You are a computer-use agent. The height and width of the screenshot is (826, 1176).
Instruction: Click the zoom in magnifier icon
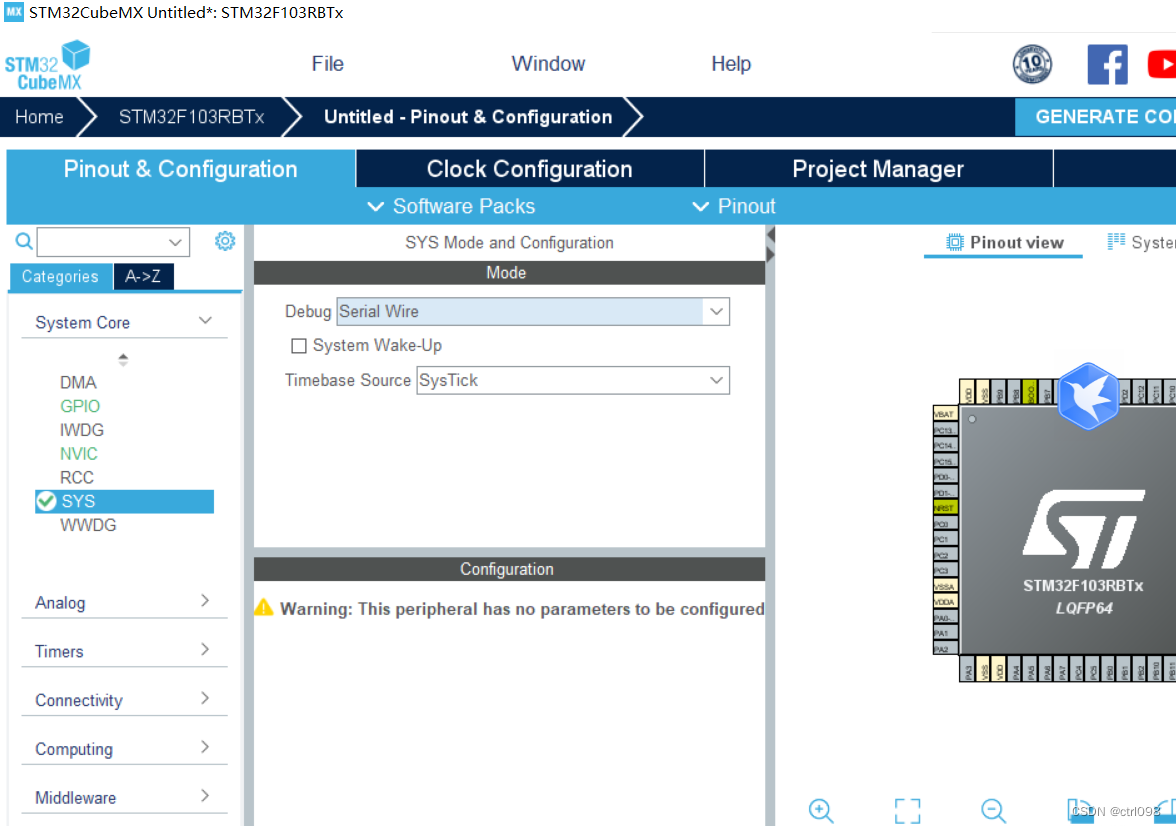point(820,810)
